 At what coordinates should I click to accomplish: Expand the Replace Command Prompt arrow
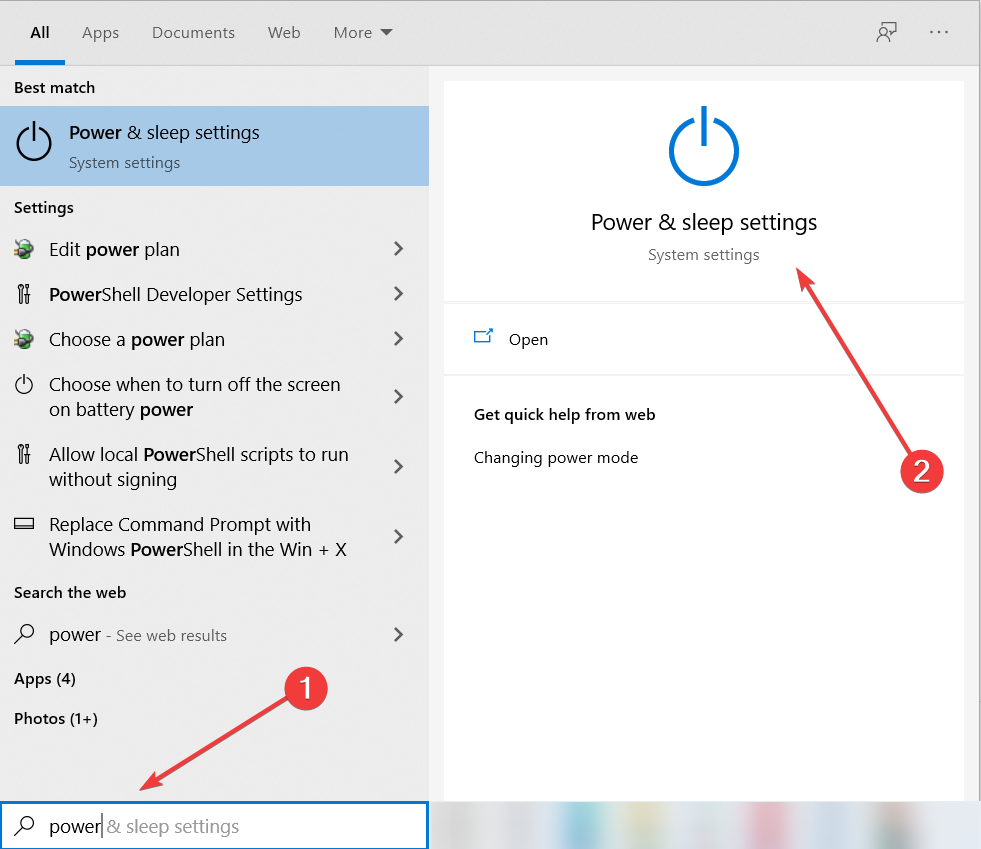click(399, 537)
